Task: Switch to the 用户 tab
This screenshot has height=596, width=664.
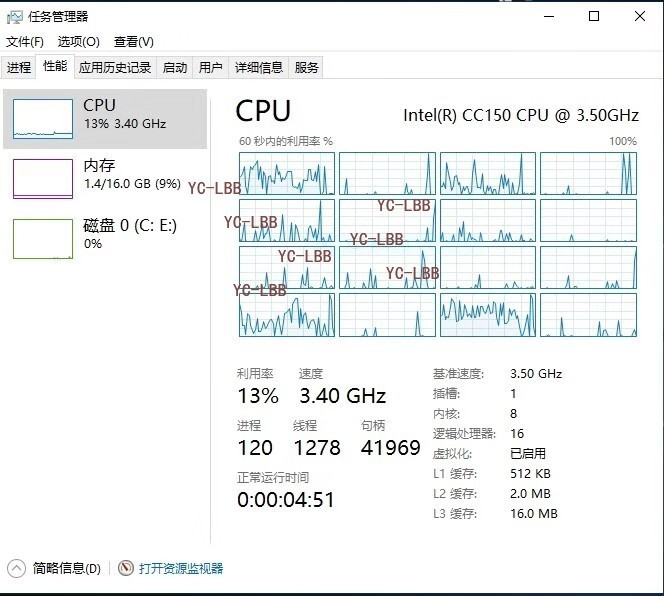Action: (211, 68)
